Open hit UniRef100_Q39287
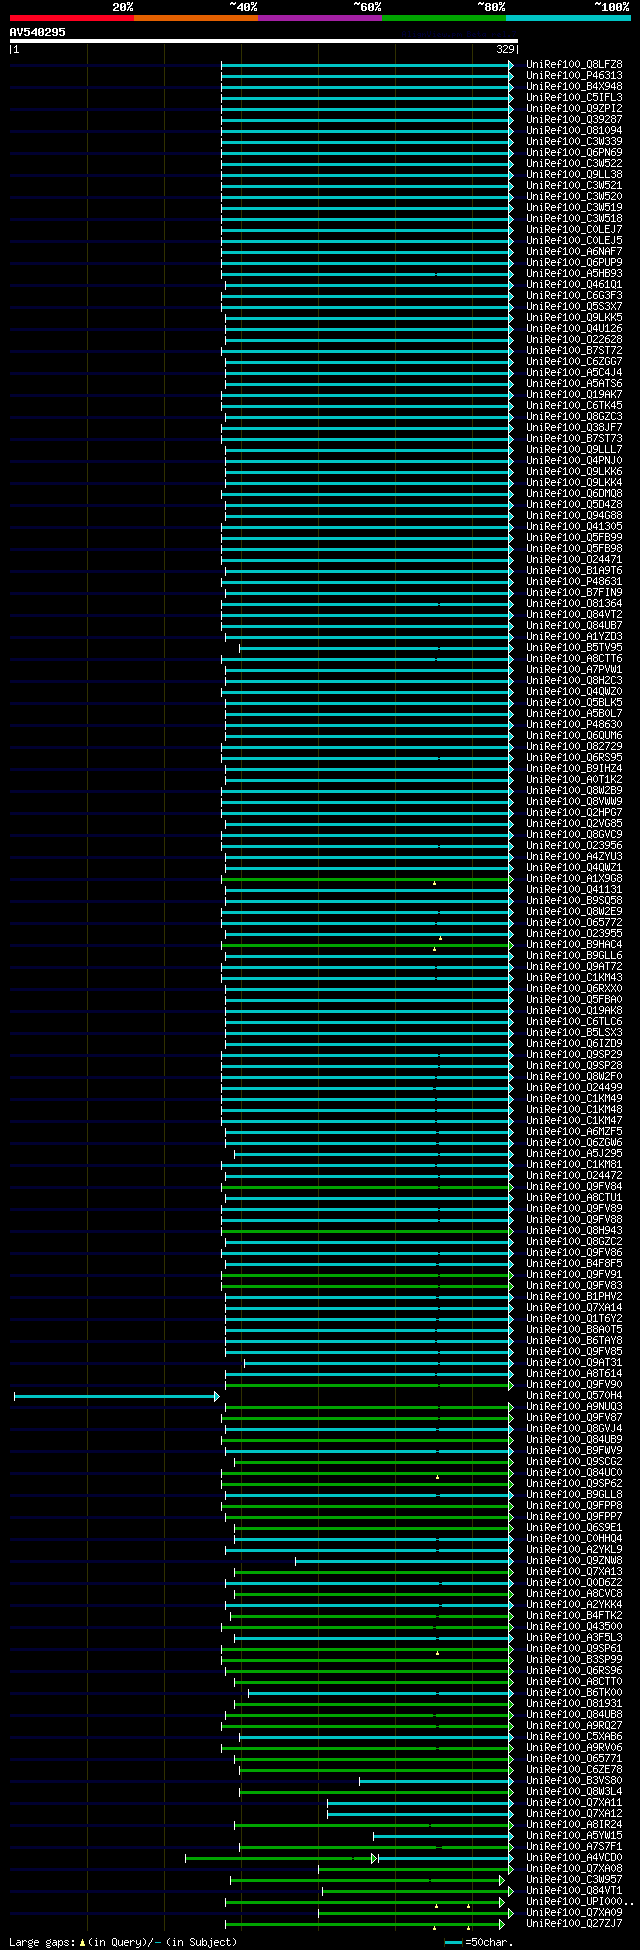This screenshot has height=1950, width=640. point(574,119)
